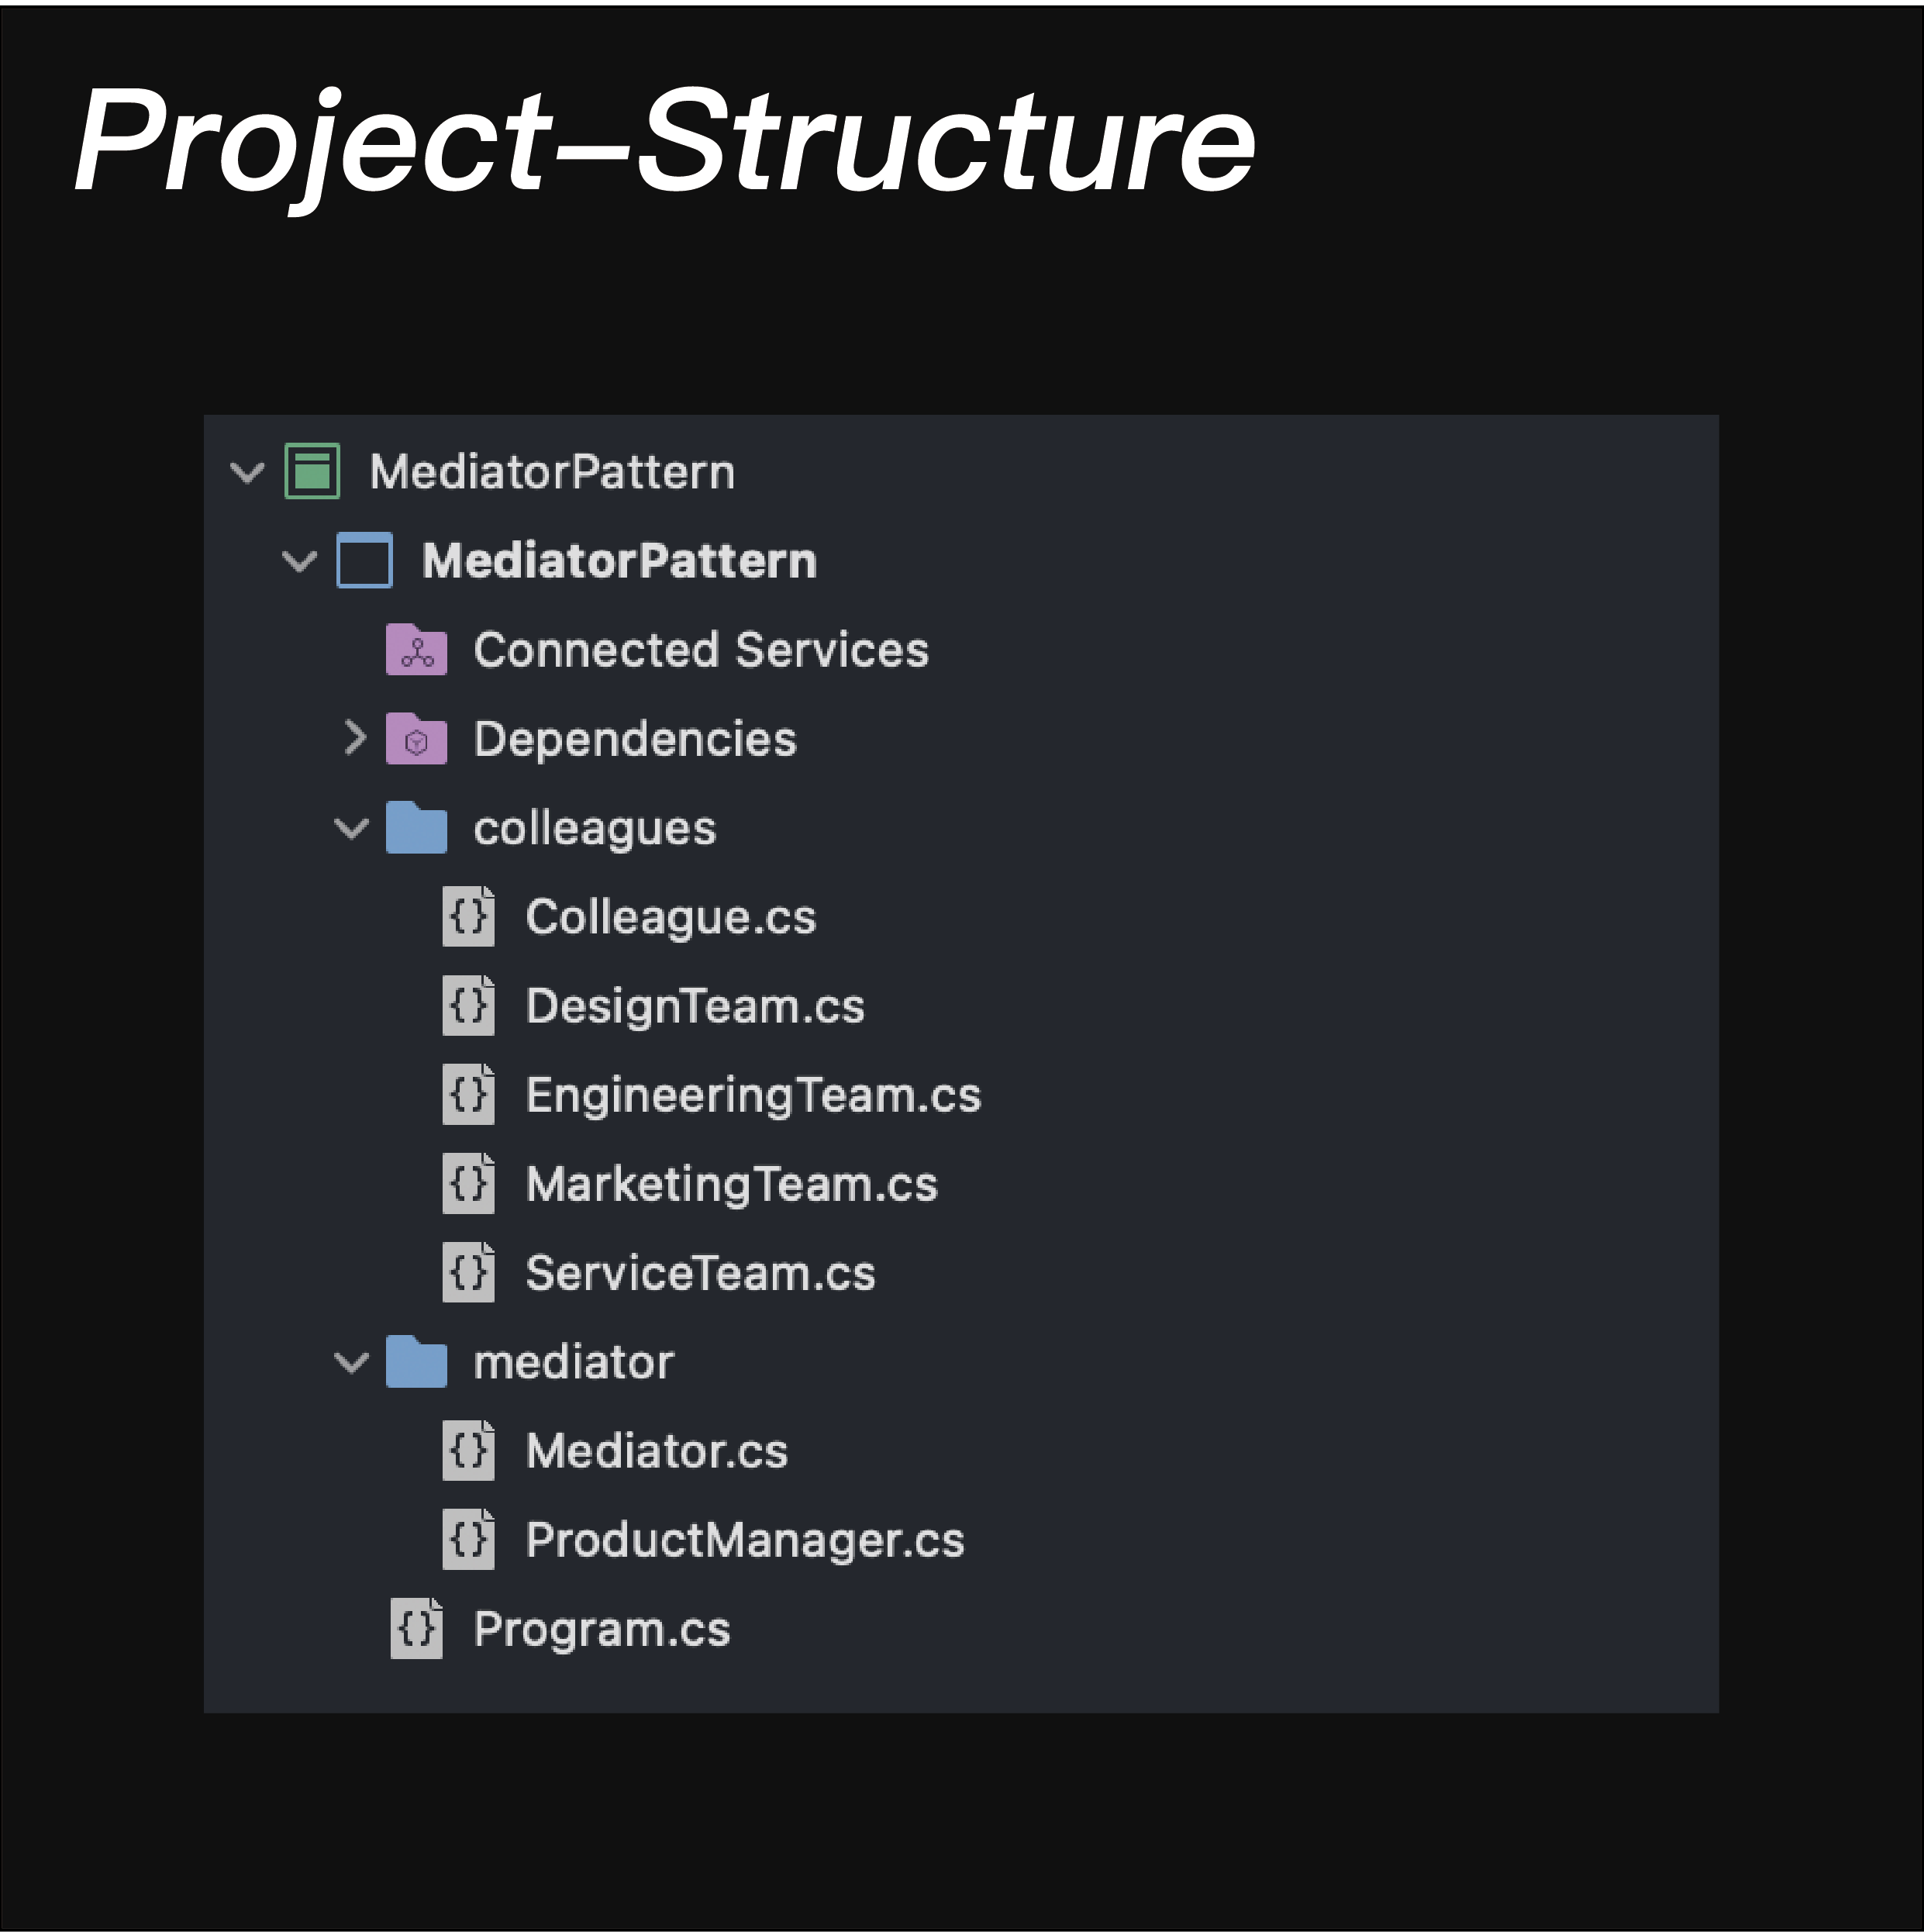Viewport: 1924px width, 1932px height.
Task: Click the Dependencies folder icon
Action: point(416,739)
